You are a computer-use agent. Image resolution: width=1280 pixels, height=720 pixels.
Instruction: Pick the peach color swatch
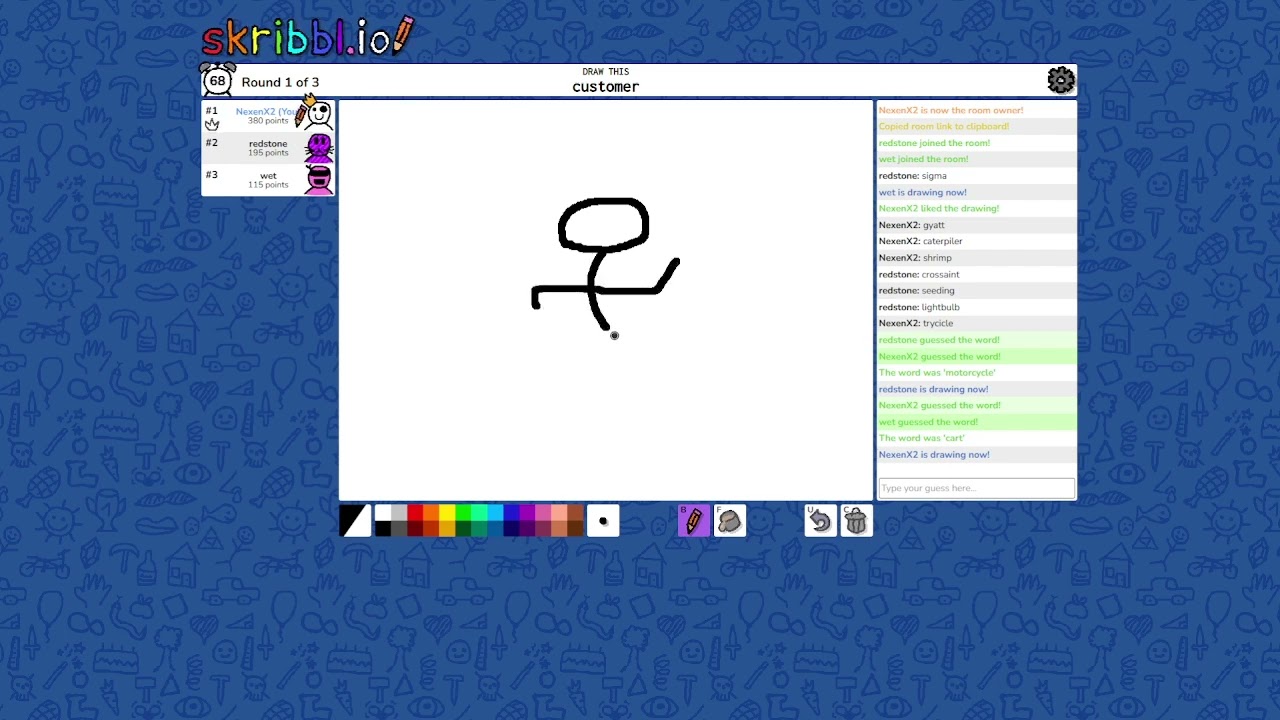tap(559, 513)
